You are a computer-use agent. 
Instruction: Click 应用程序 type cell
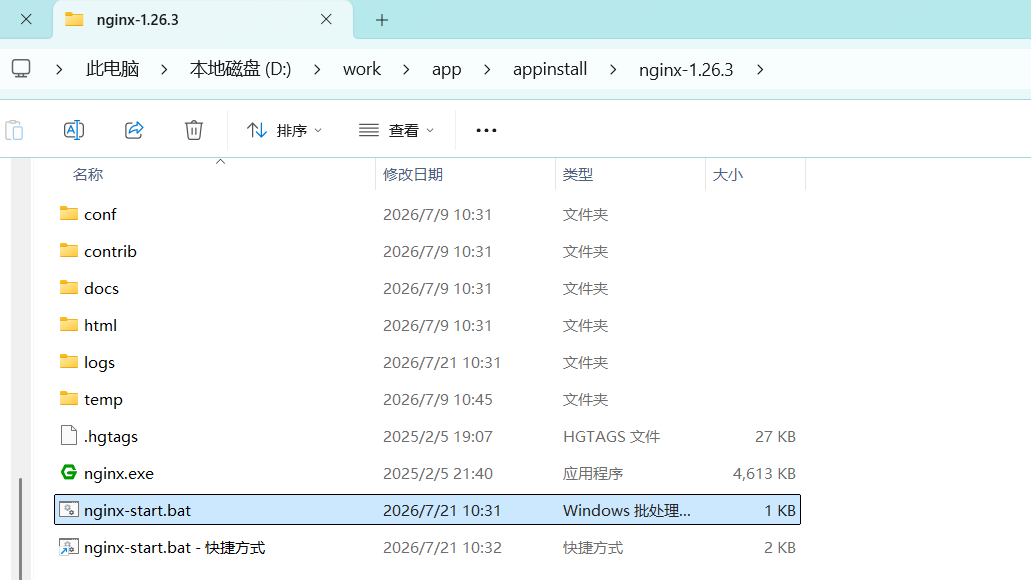coord(593,474)
